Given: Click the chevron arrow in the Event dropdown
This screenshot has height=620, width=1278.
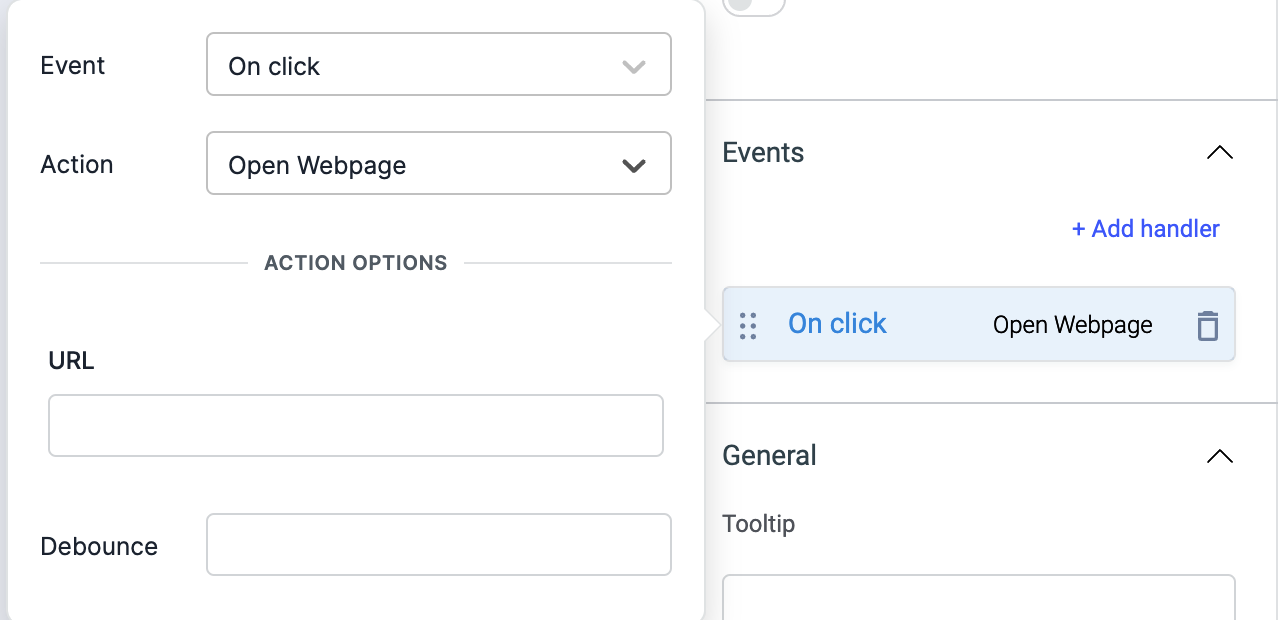Looking at the screenshot, I should 633,67.
